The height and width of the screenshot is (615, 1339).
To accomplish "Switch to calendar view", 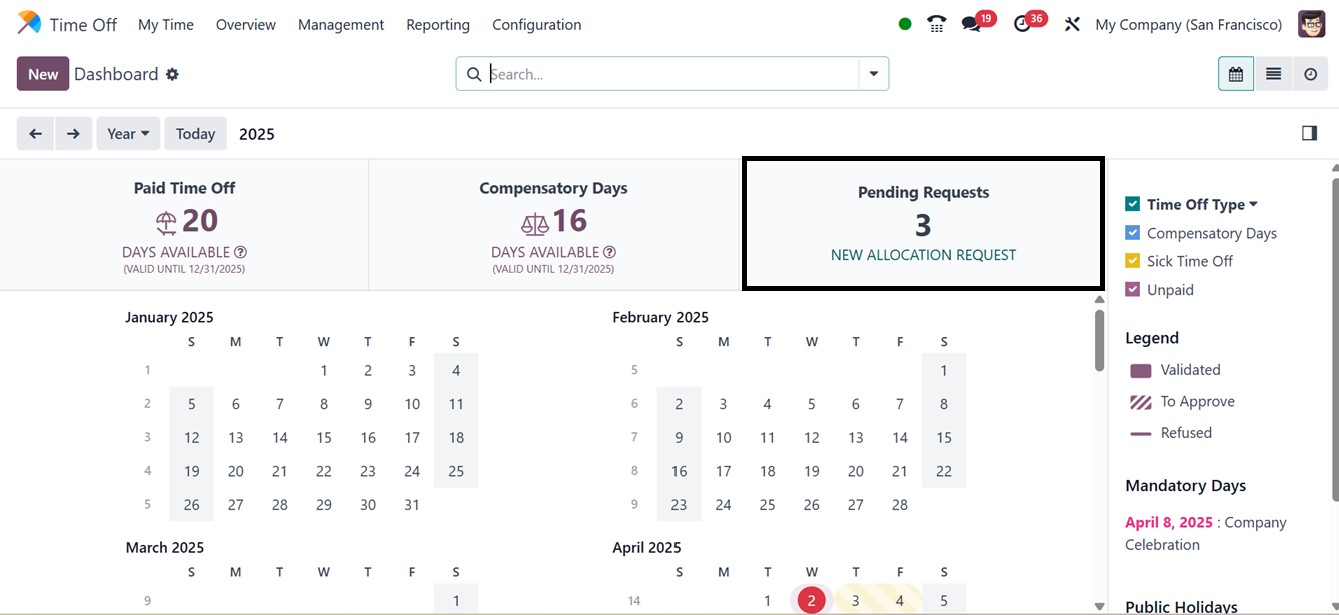I will (1236, 74).
